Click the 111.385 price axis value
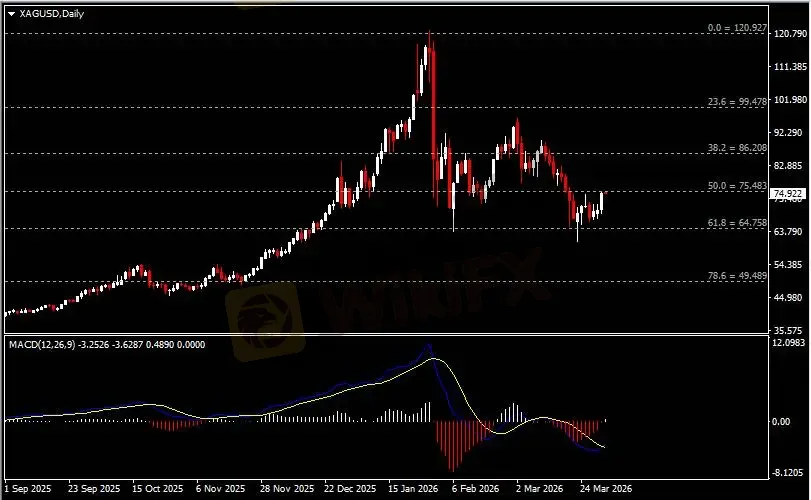 point(790,67)
